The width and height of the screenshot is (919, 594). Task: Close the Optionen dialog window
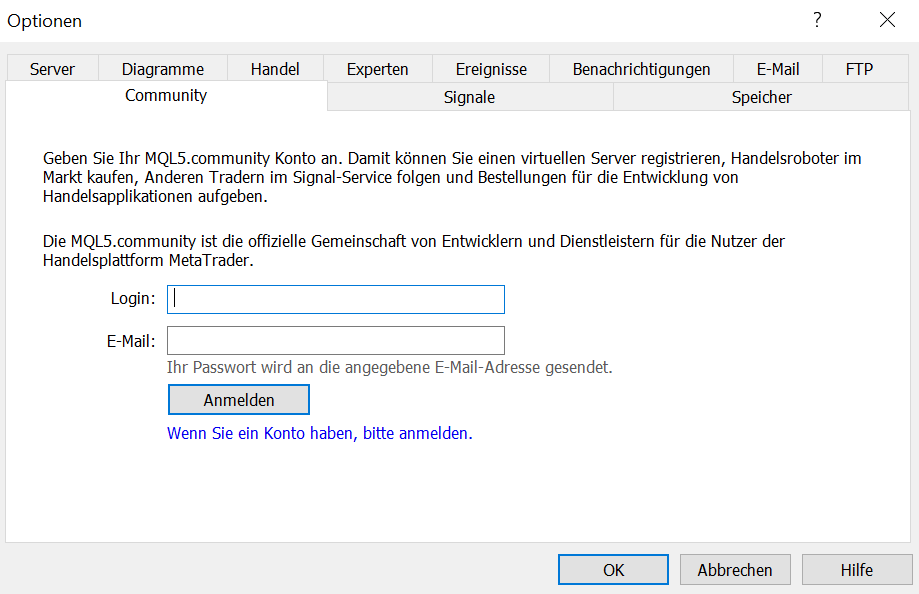(x=887, y=20)
